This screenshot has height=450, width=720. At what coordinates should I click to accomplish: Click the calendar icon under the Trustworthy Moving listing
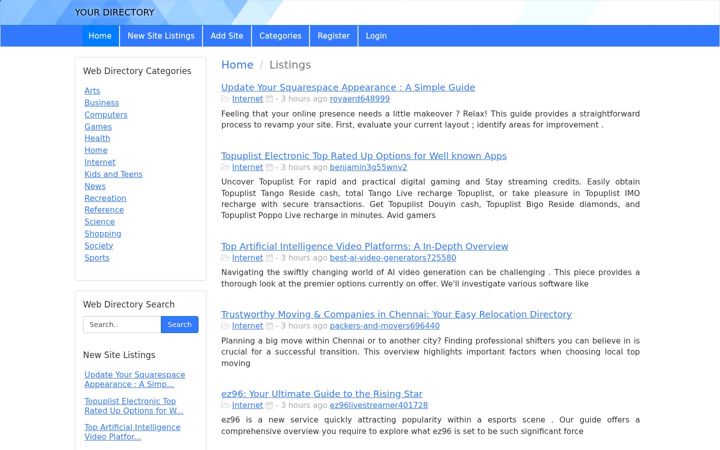270,326
